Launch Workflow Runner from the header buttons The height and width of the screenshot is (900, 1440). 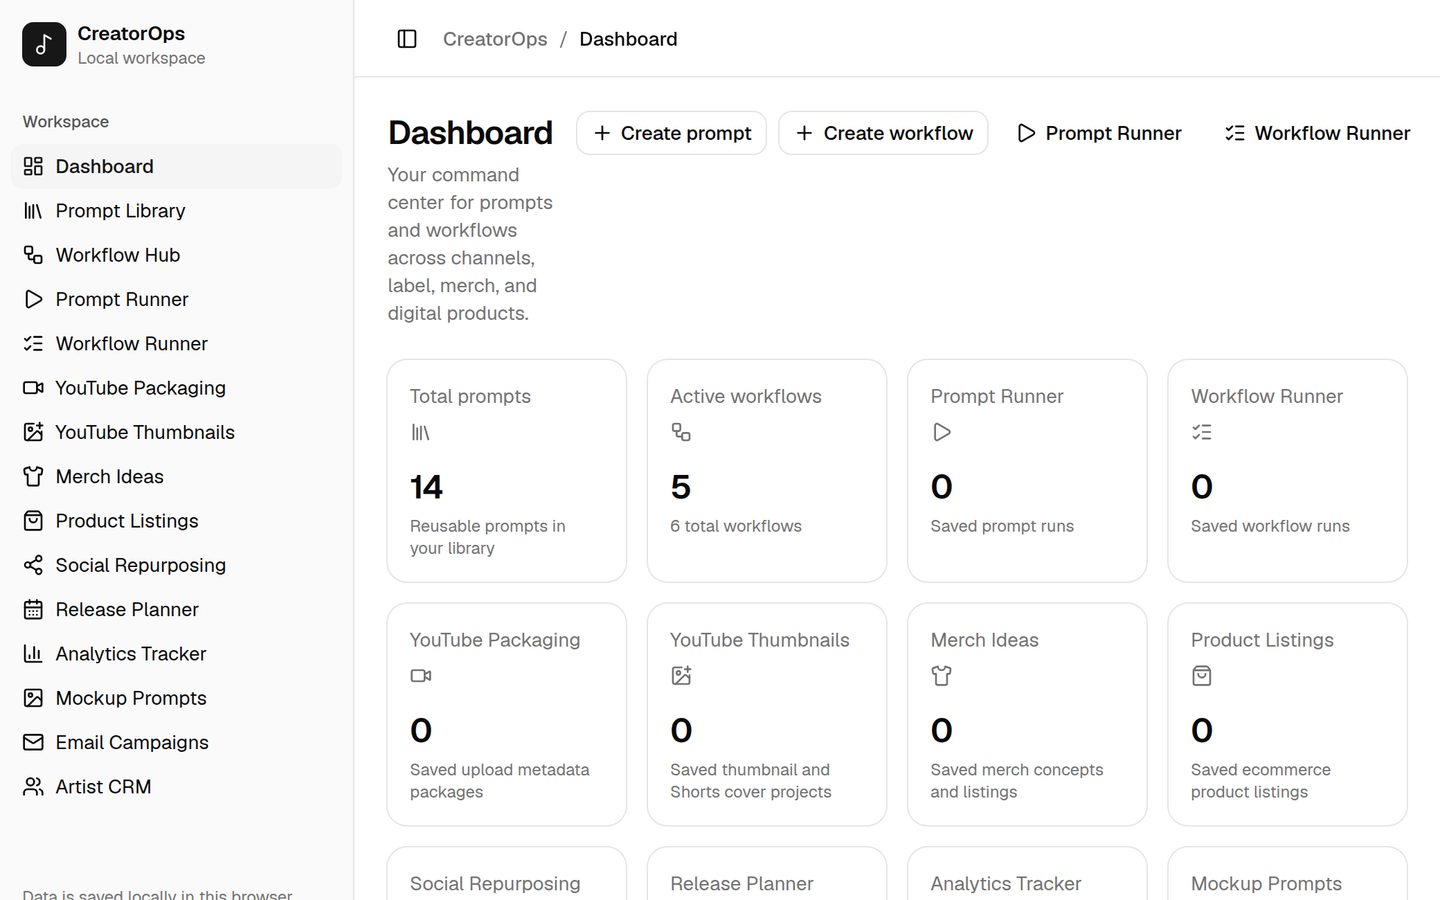pos(1317,133)
